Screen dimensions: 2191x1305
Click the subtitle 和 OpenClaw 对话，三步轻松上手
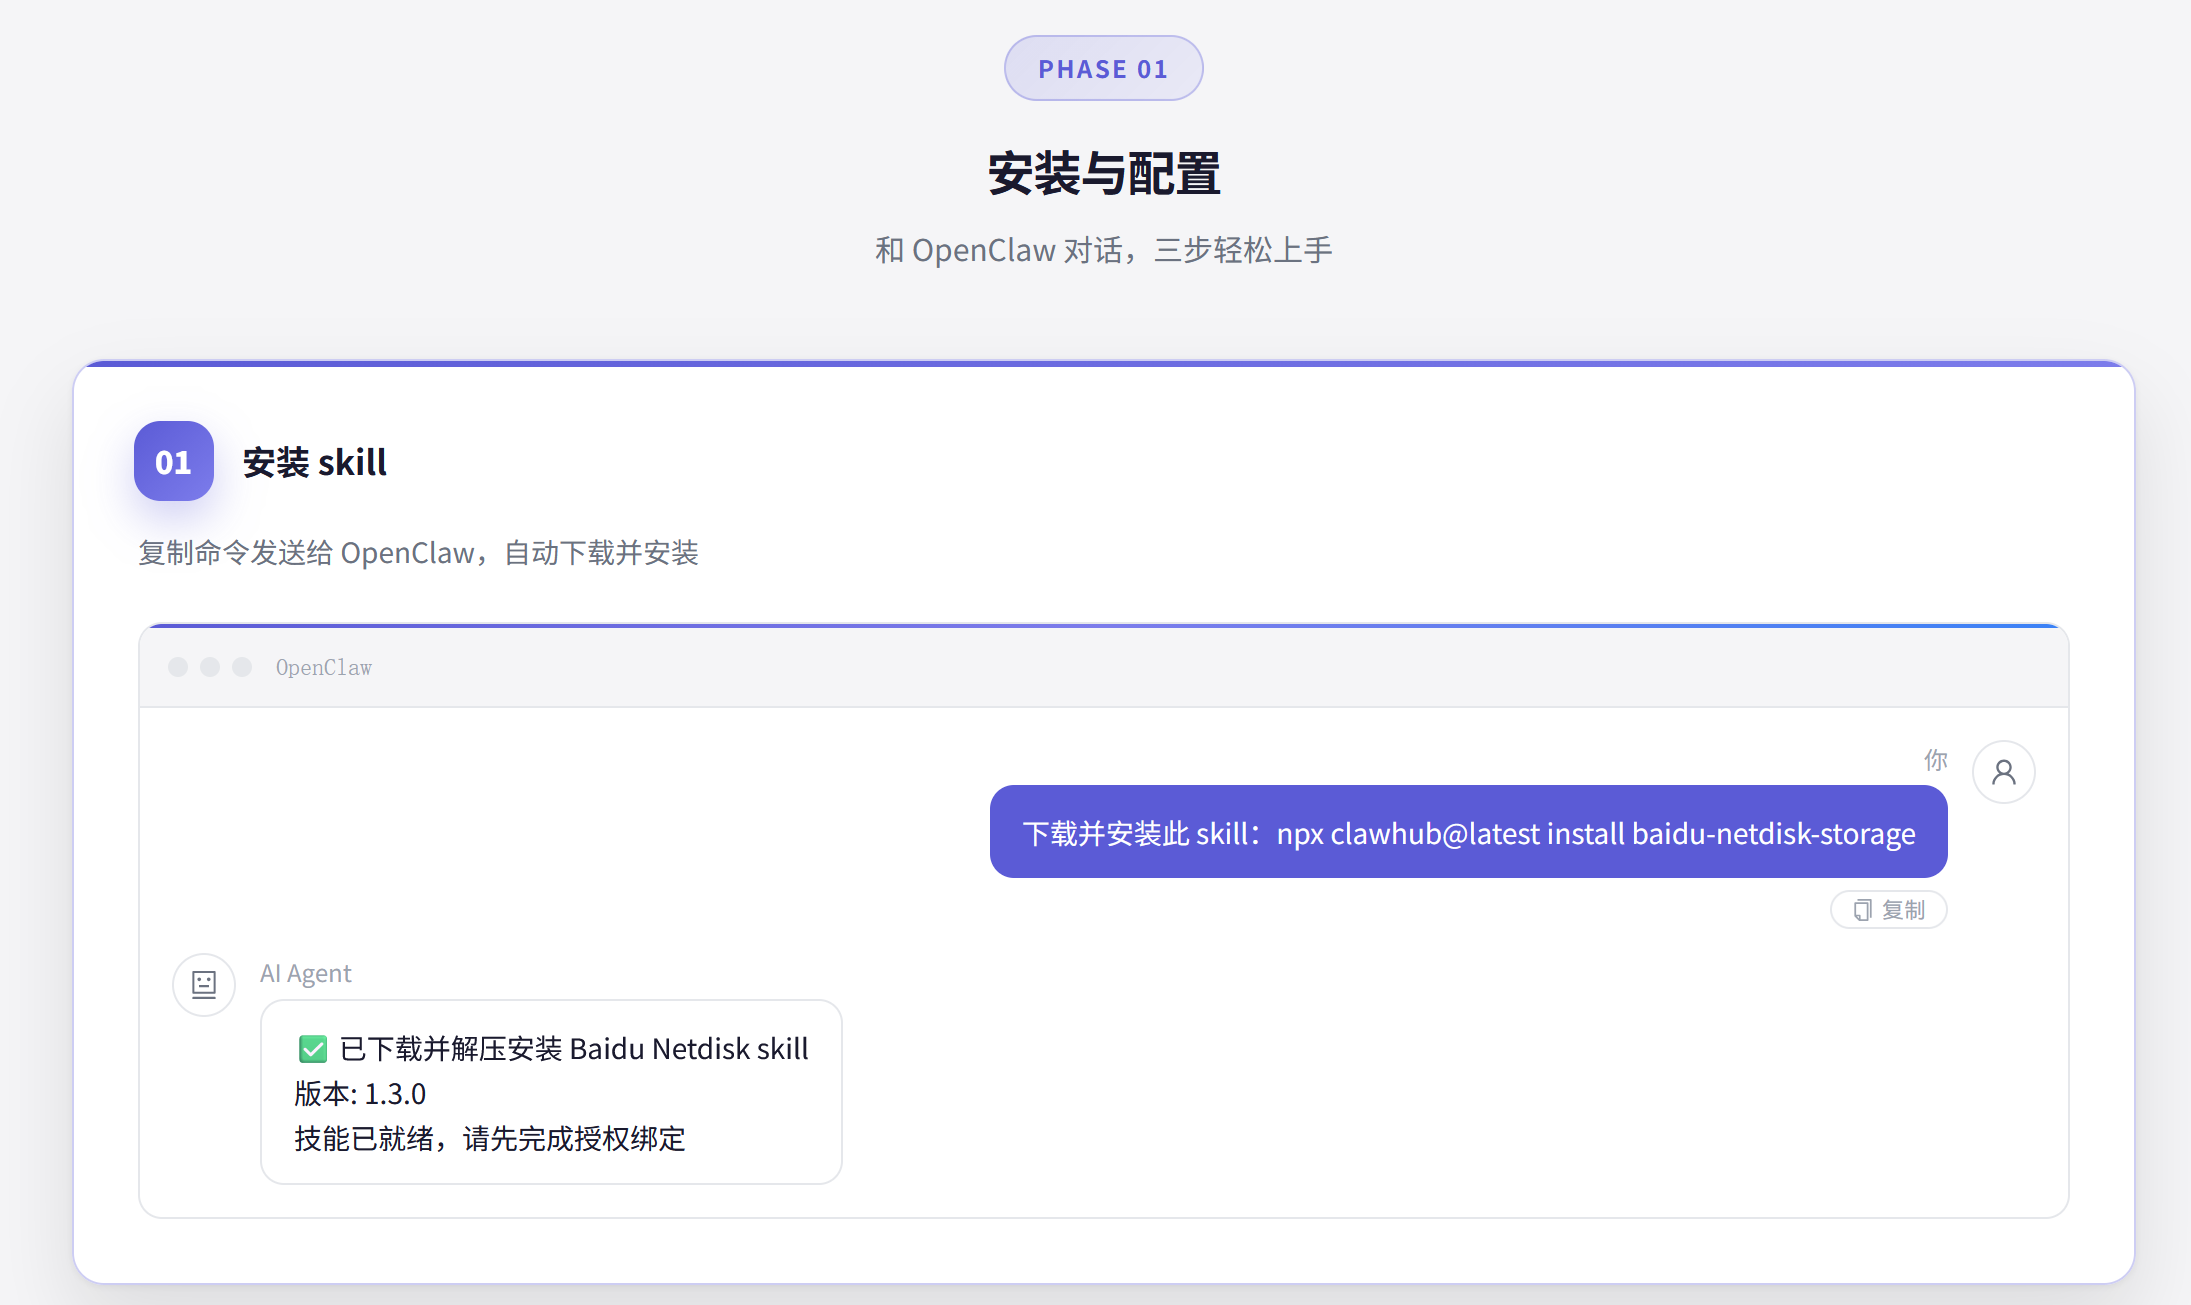point(1103,250)
